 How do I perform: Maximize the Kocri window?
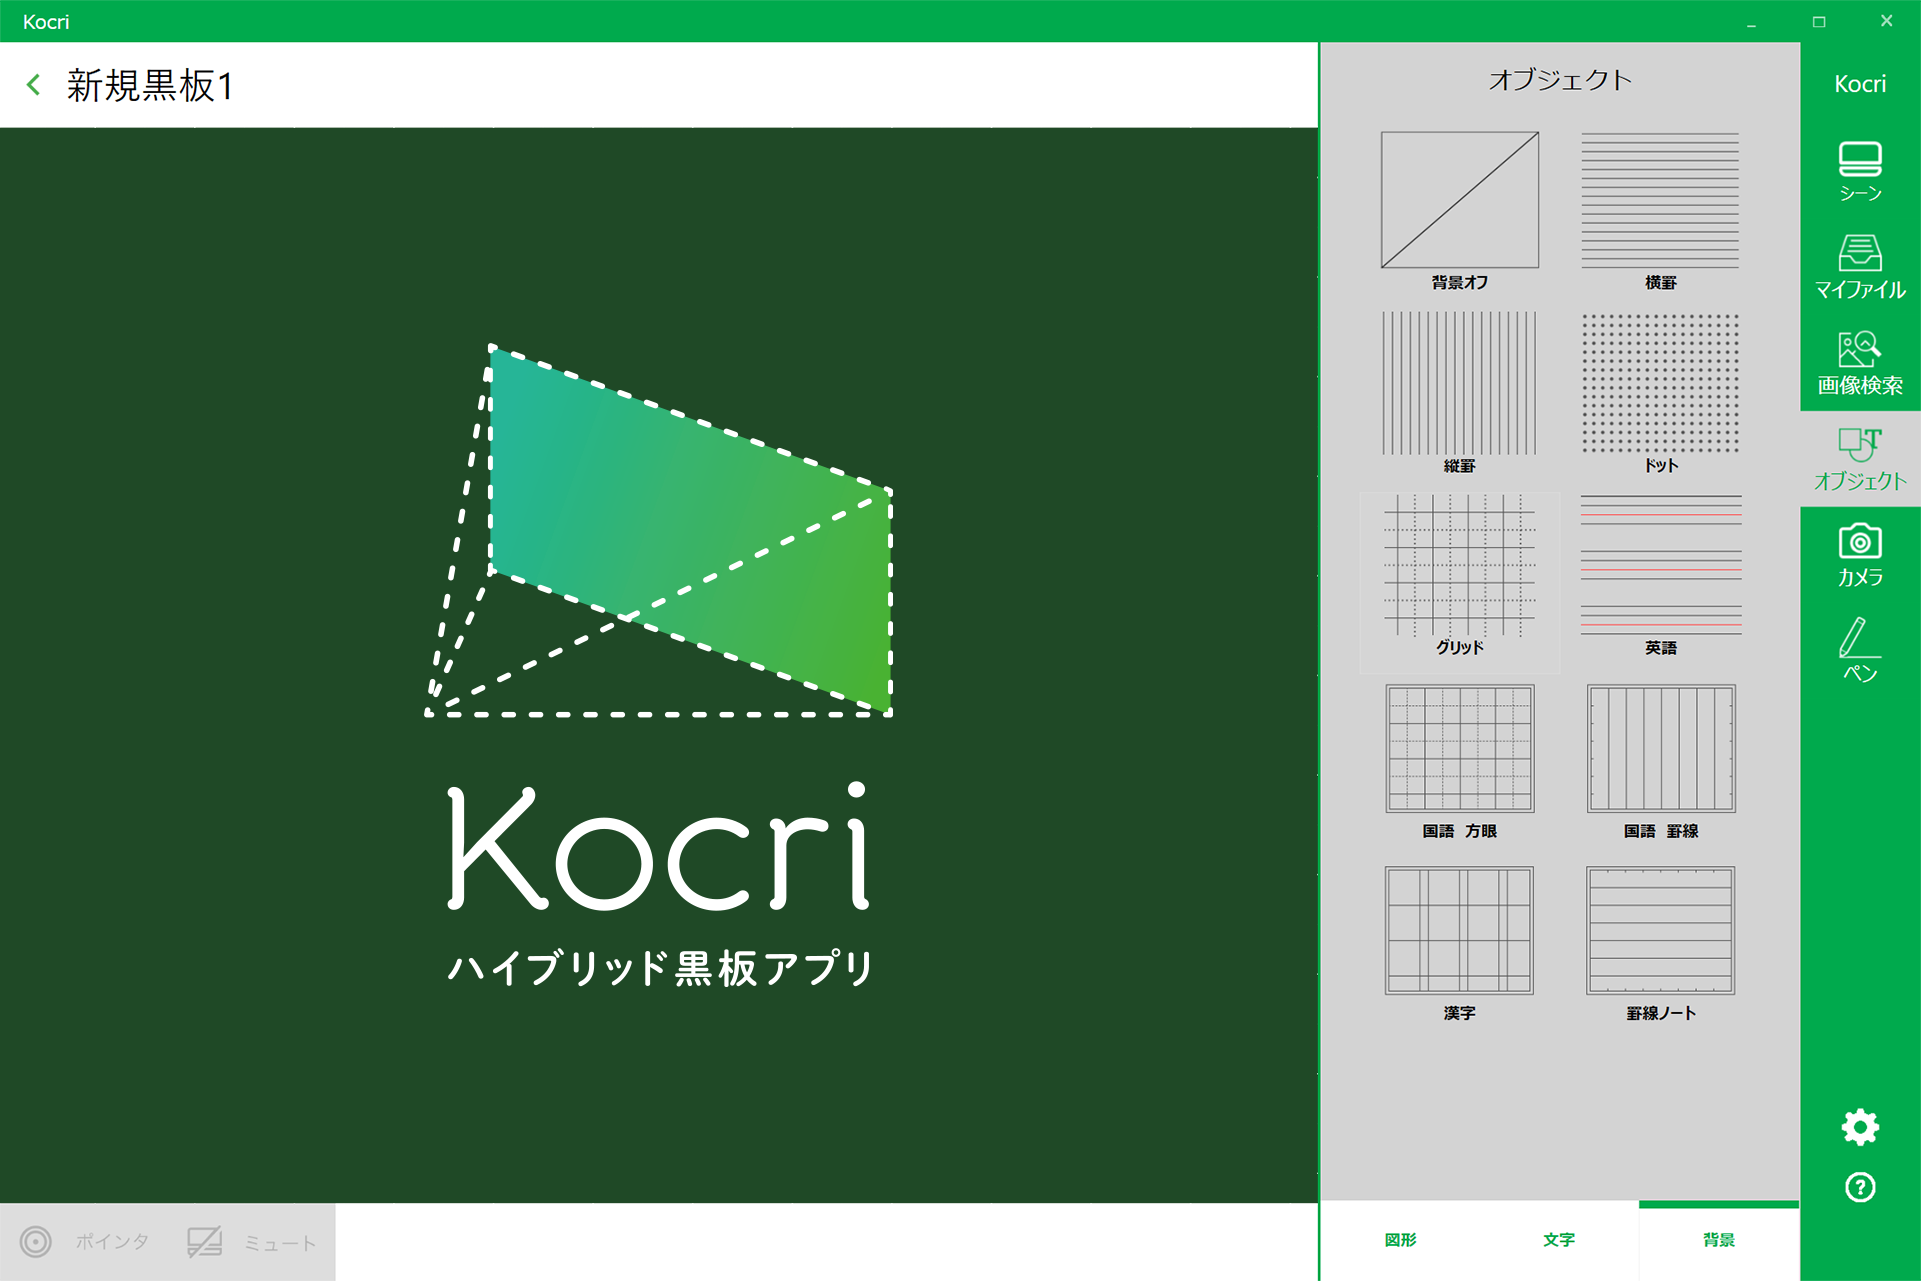[1819, 21]
